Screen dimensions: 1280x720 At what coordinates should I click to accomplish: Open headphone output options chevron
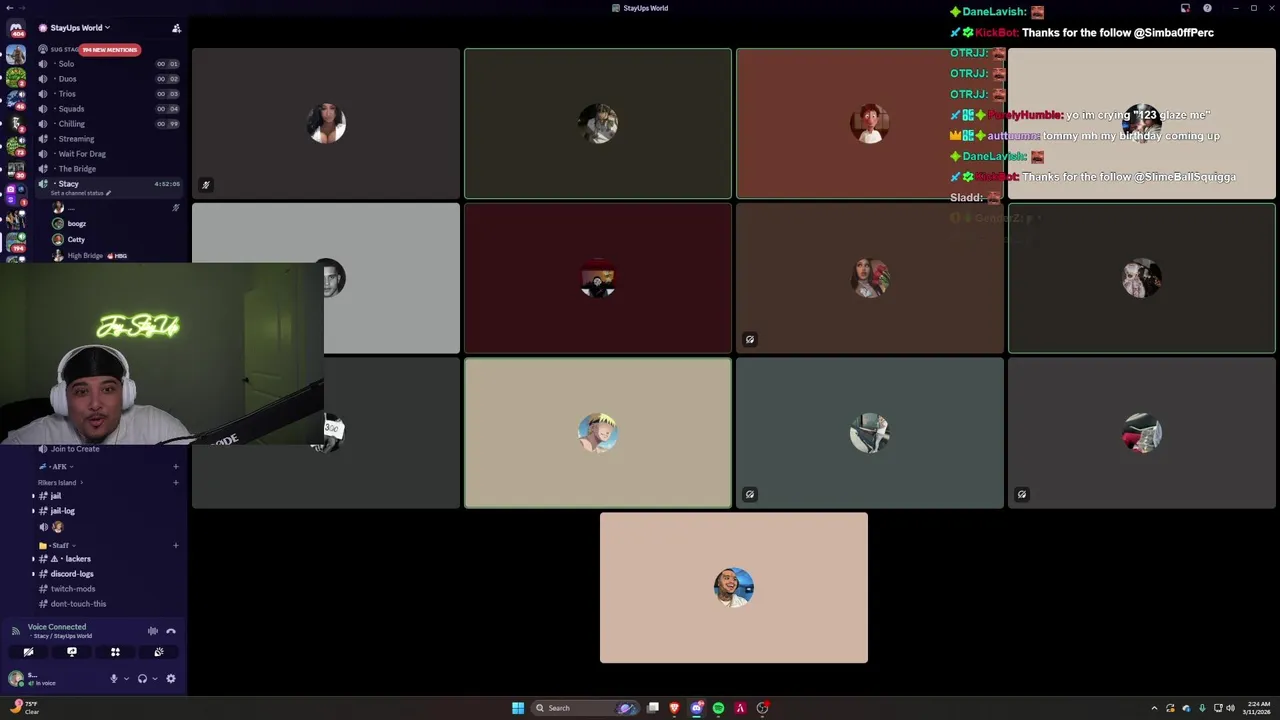[x=155, y=679]
